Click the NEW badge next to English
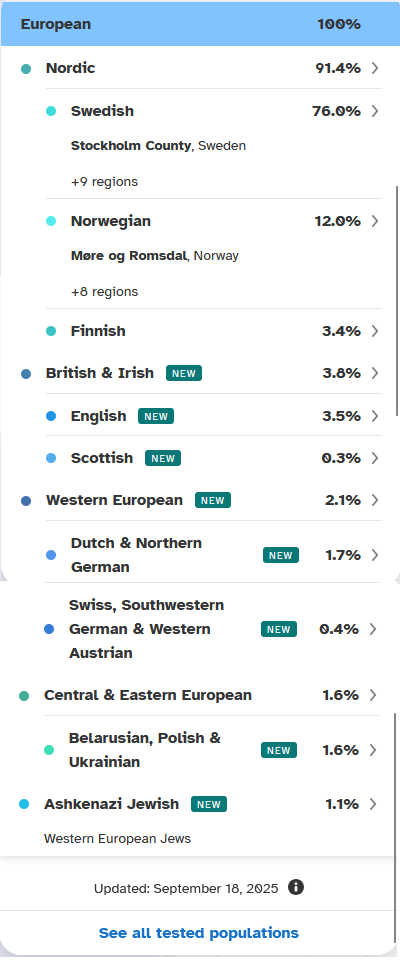Viewport: 400px width, 967px height. tap(156, 416)
